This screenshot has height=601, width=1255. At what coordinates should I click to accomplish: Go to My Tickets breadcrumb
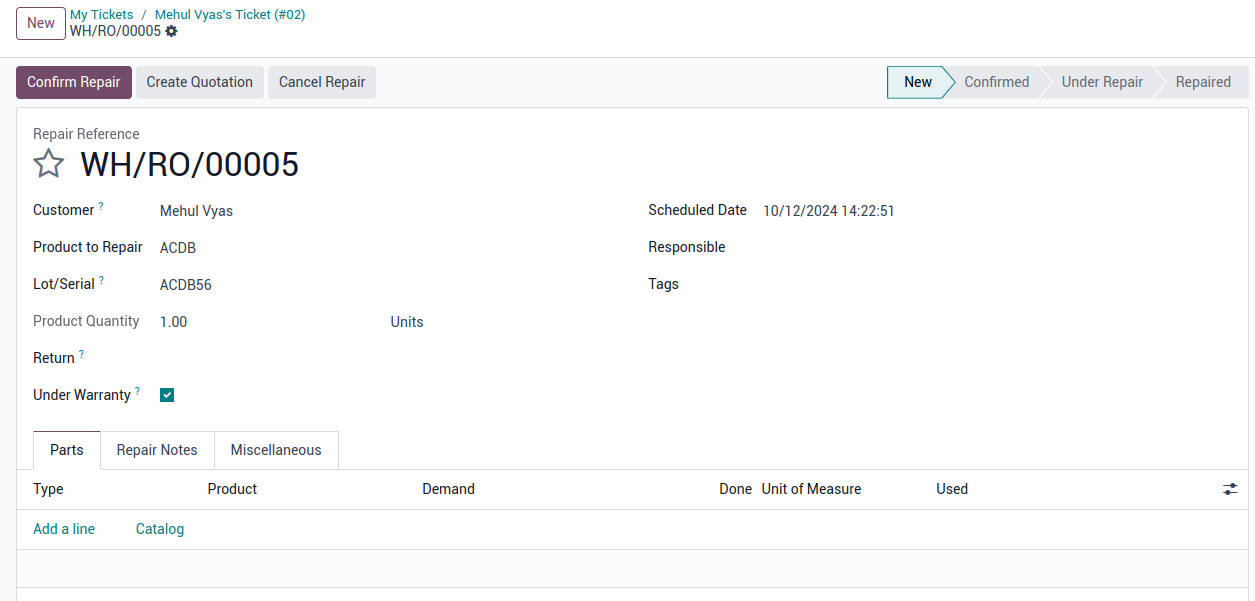click(x=102, y=15)
